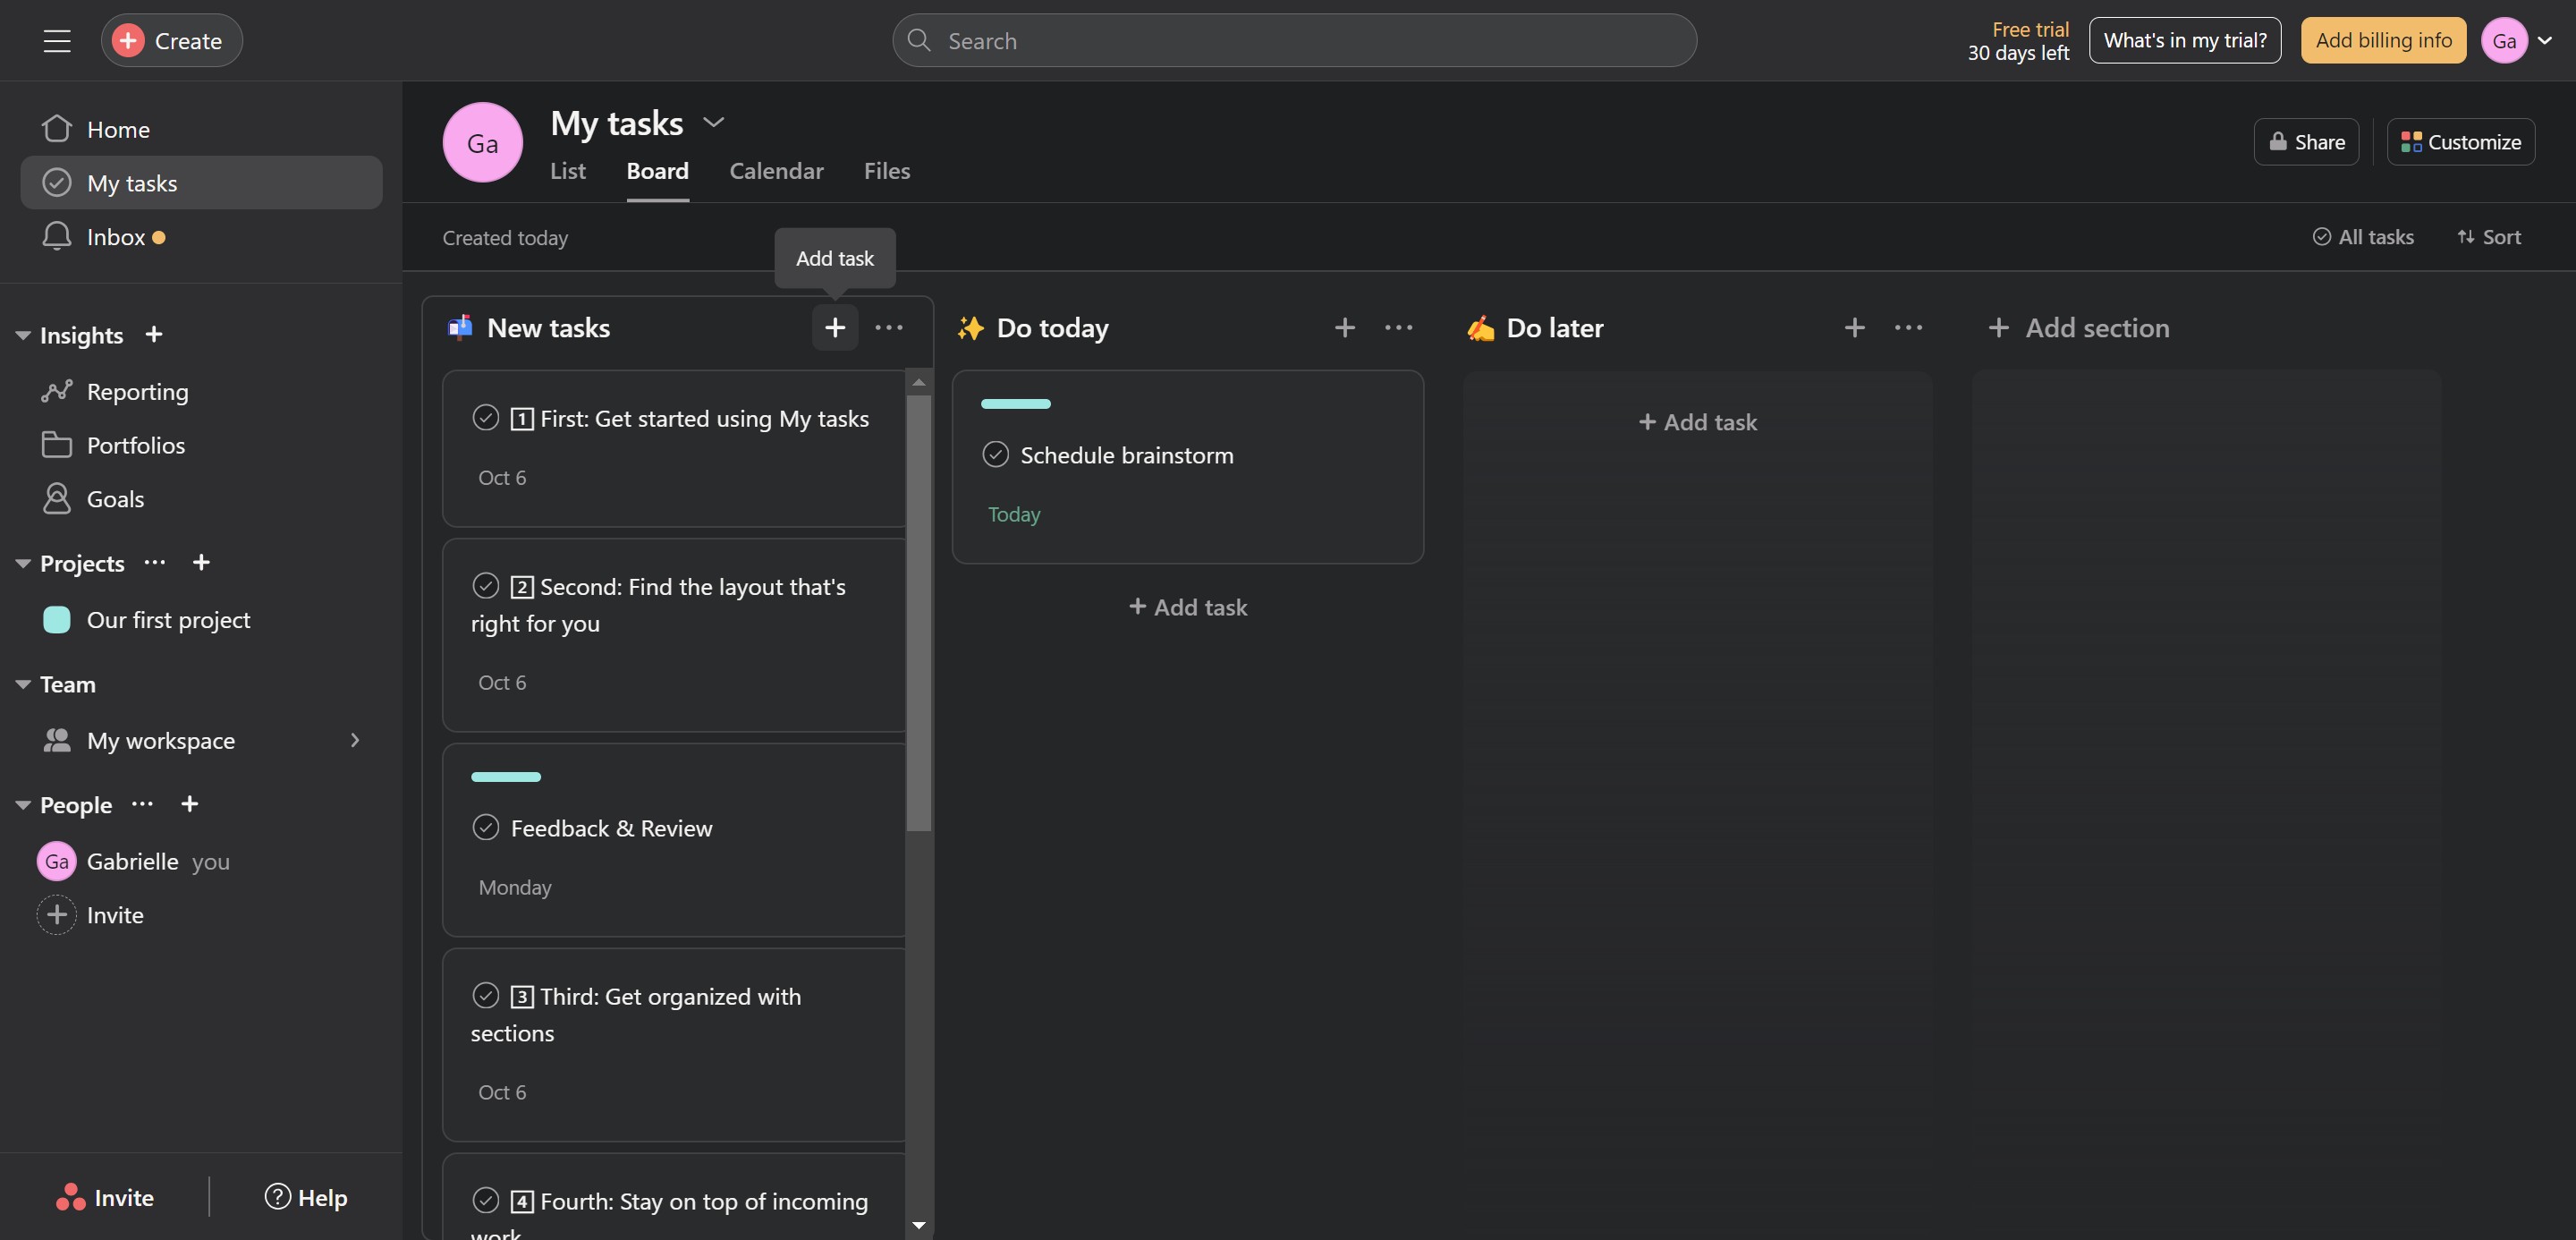
Task: Open the hamburger sidebar menu
Action: pos(57,41)
